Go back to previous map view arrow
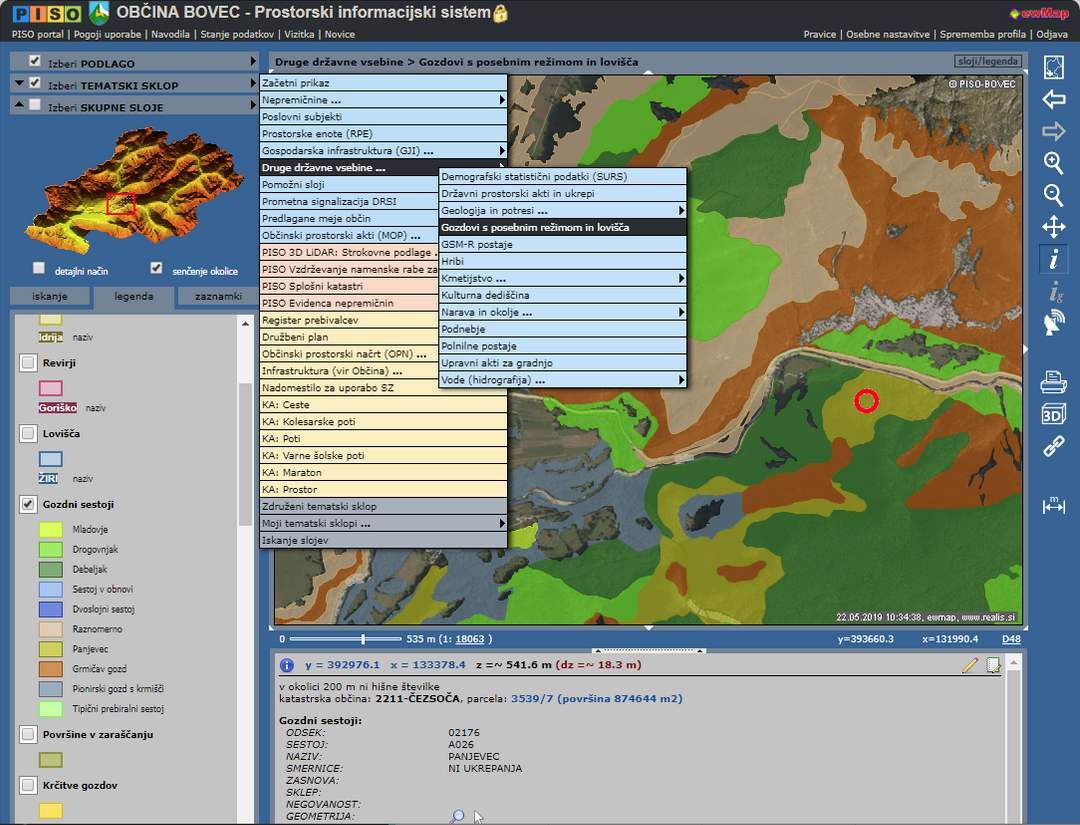Image resolution: width=1080 pixels, height=825 pixels. click(1053, 99)
